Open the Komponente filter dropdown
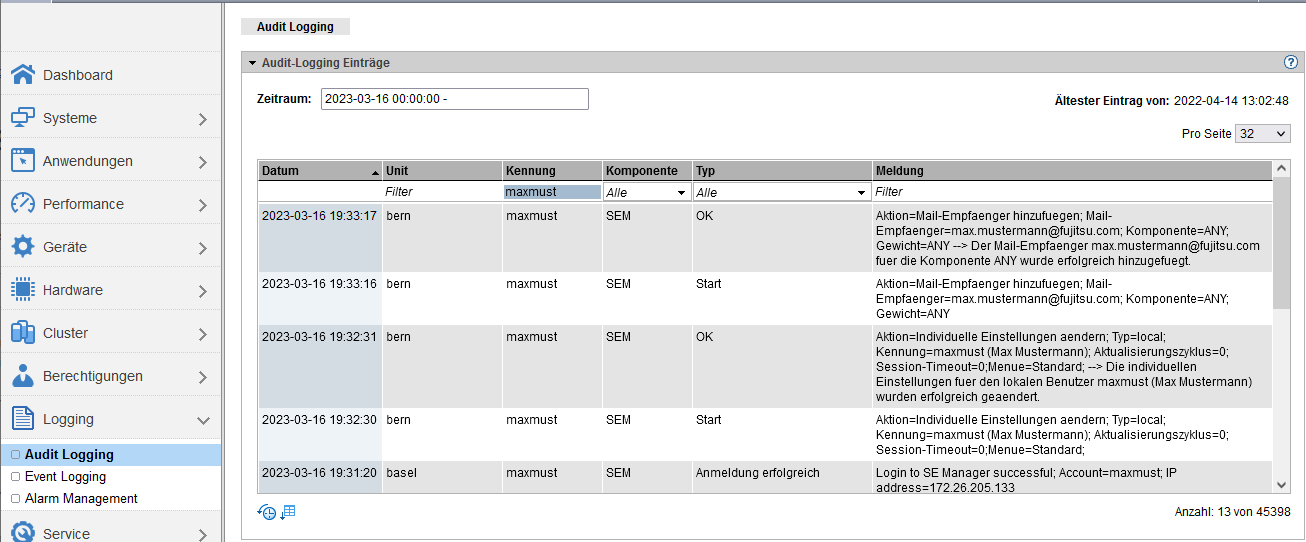Image resolution: width=1306 pixels, height=542 pixels. (x=647, y=192)
